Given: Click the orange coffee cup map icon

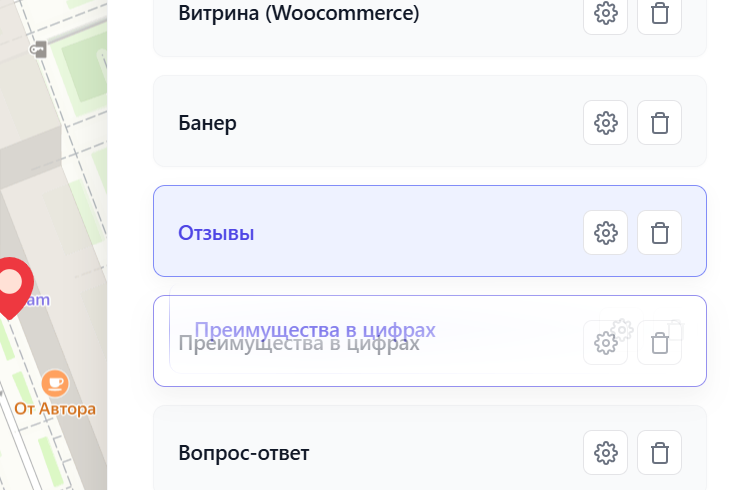Looking at the screenshot, I should (54, 383).
